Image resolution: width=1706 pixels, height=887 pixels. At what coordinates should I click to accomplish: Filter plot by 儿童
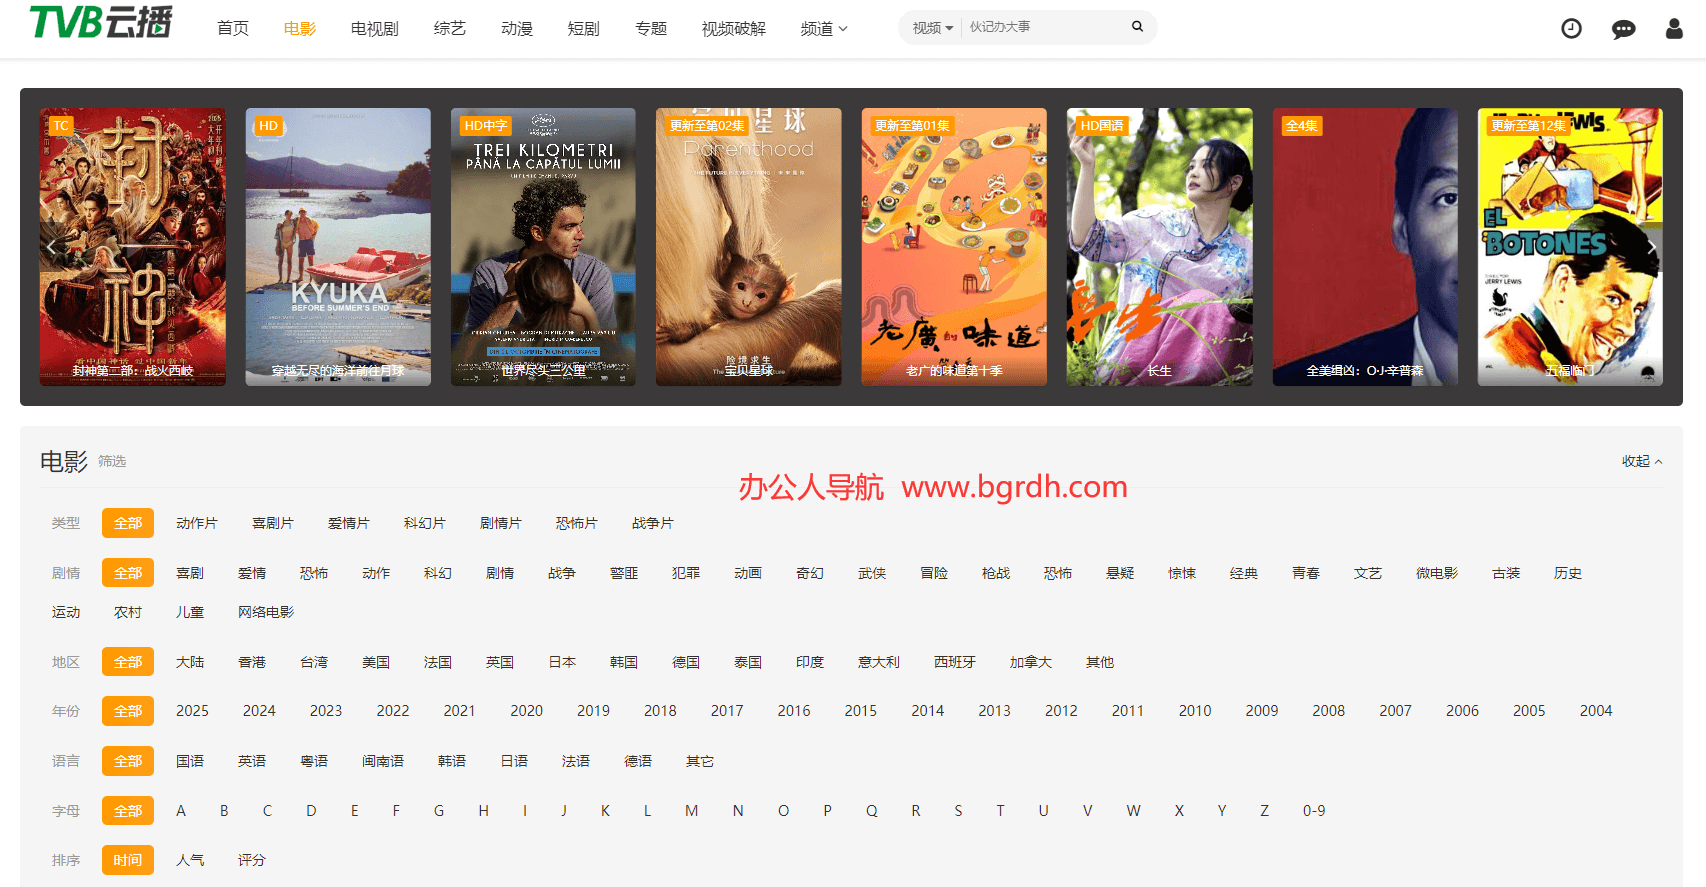tap(190, 612)
